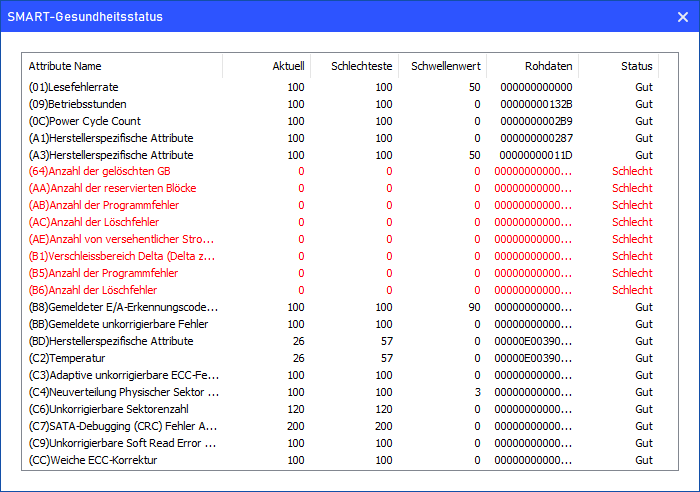700x492 pixels.
Task: Click threshold value 3 in row (C4)
Action: [478, 392]
